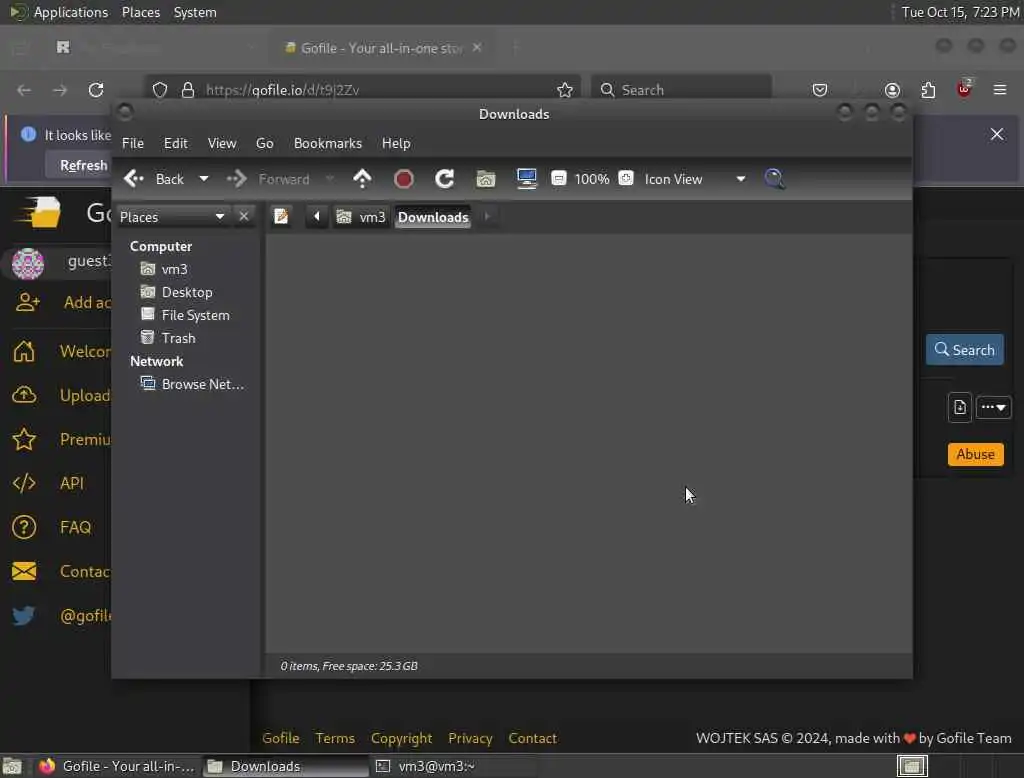This screenshot has width=1024, height=778.
Task: Zoom out file view
Action: [x=559, y=178]
